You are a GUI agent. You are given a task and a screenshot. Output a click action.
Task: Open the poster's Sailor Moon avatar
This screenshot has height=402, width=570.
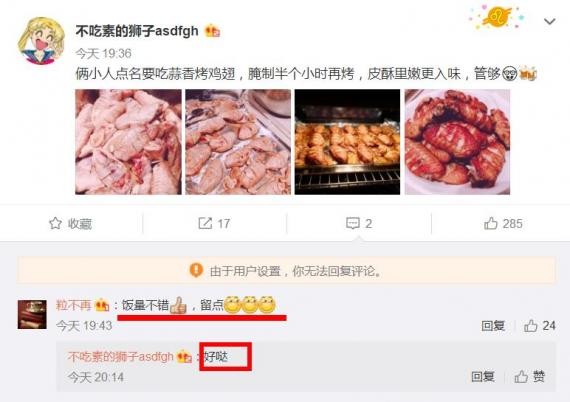tap(41, 41)
